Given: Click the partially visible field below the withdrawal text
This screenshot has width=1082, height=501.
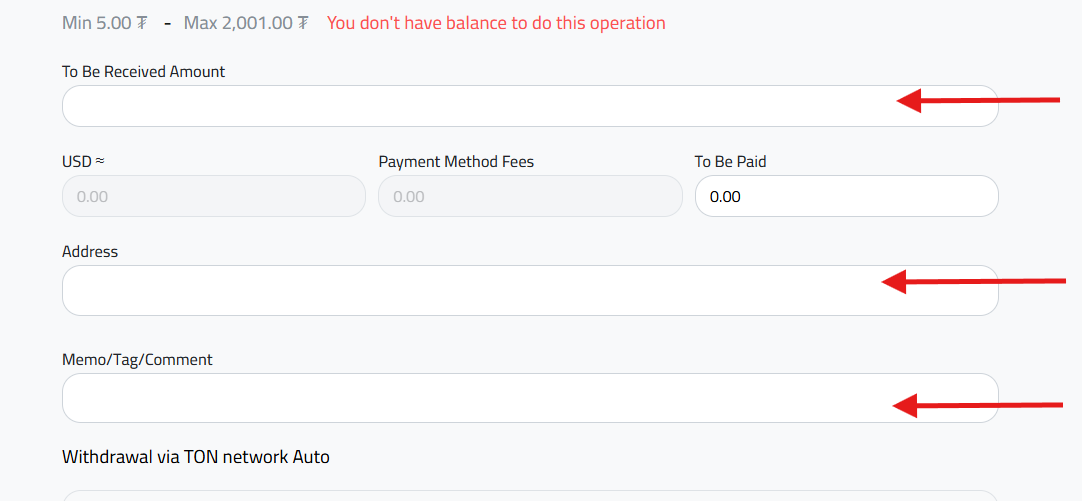Looking at the screenshot, I should coord(530,495).
